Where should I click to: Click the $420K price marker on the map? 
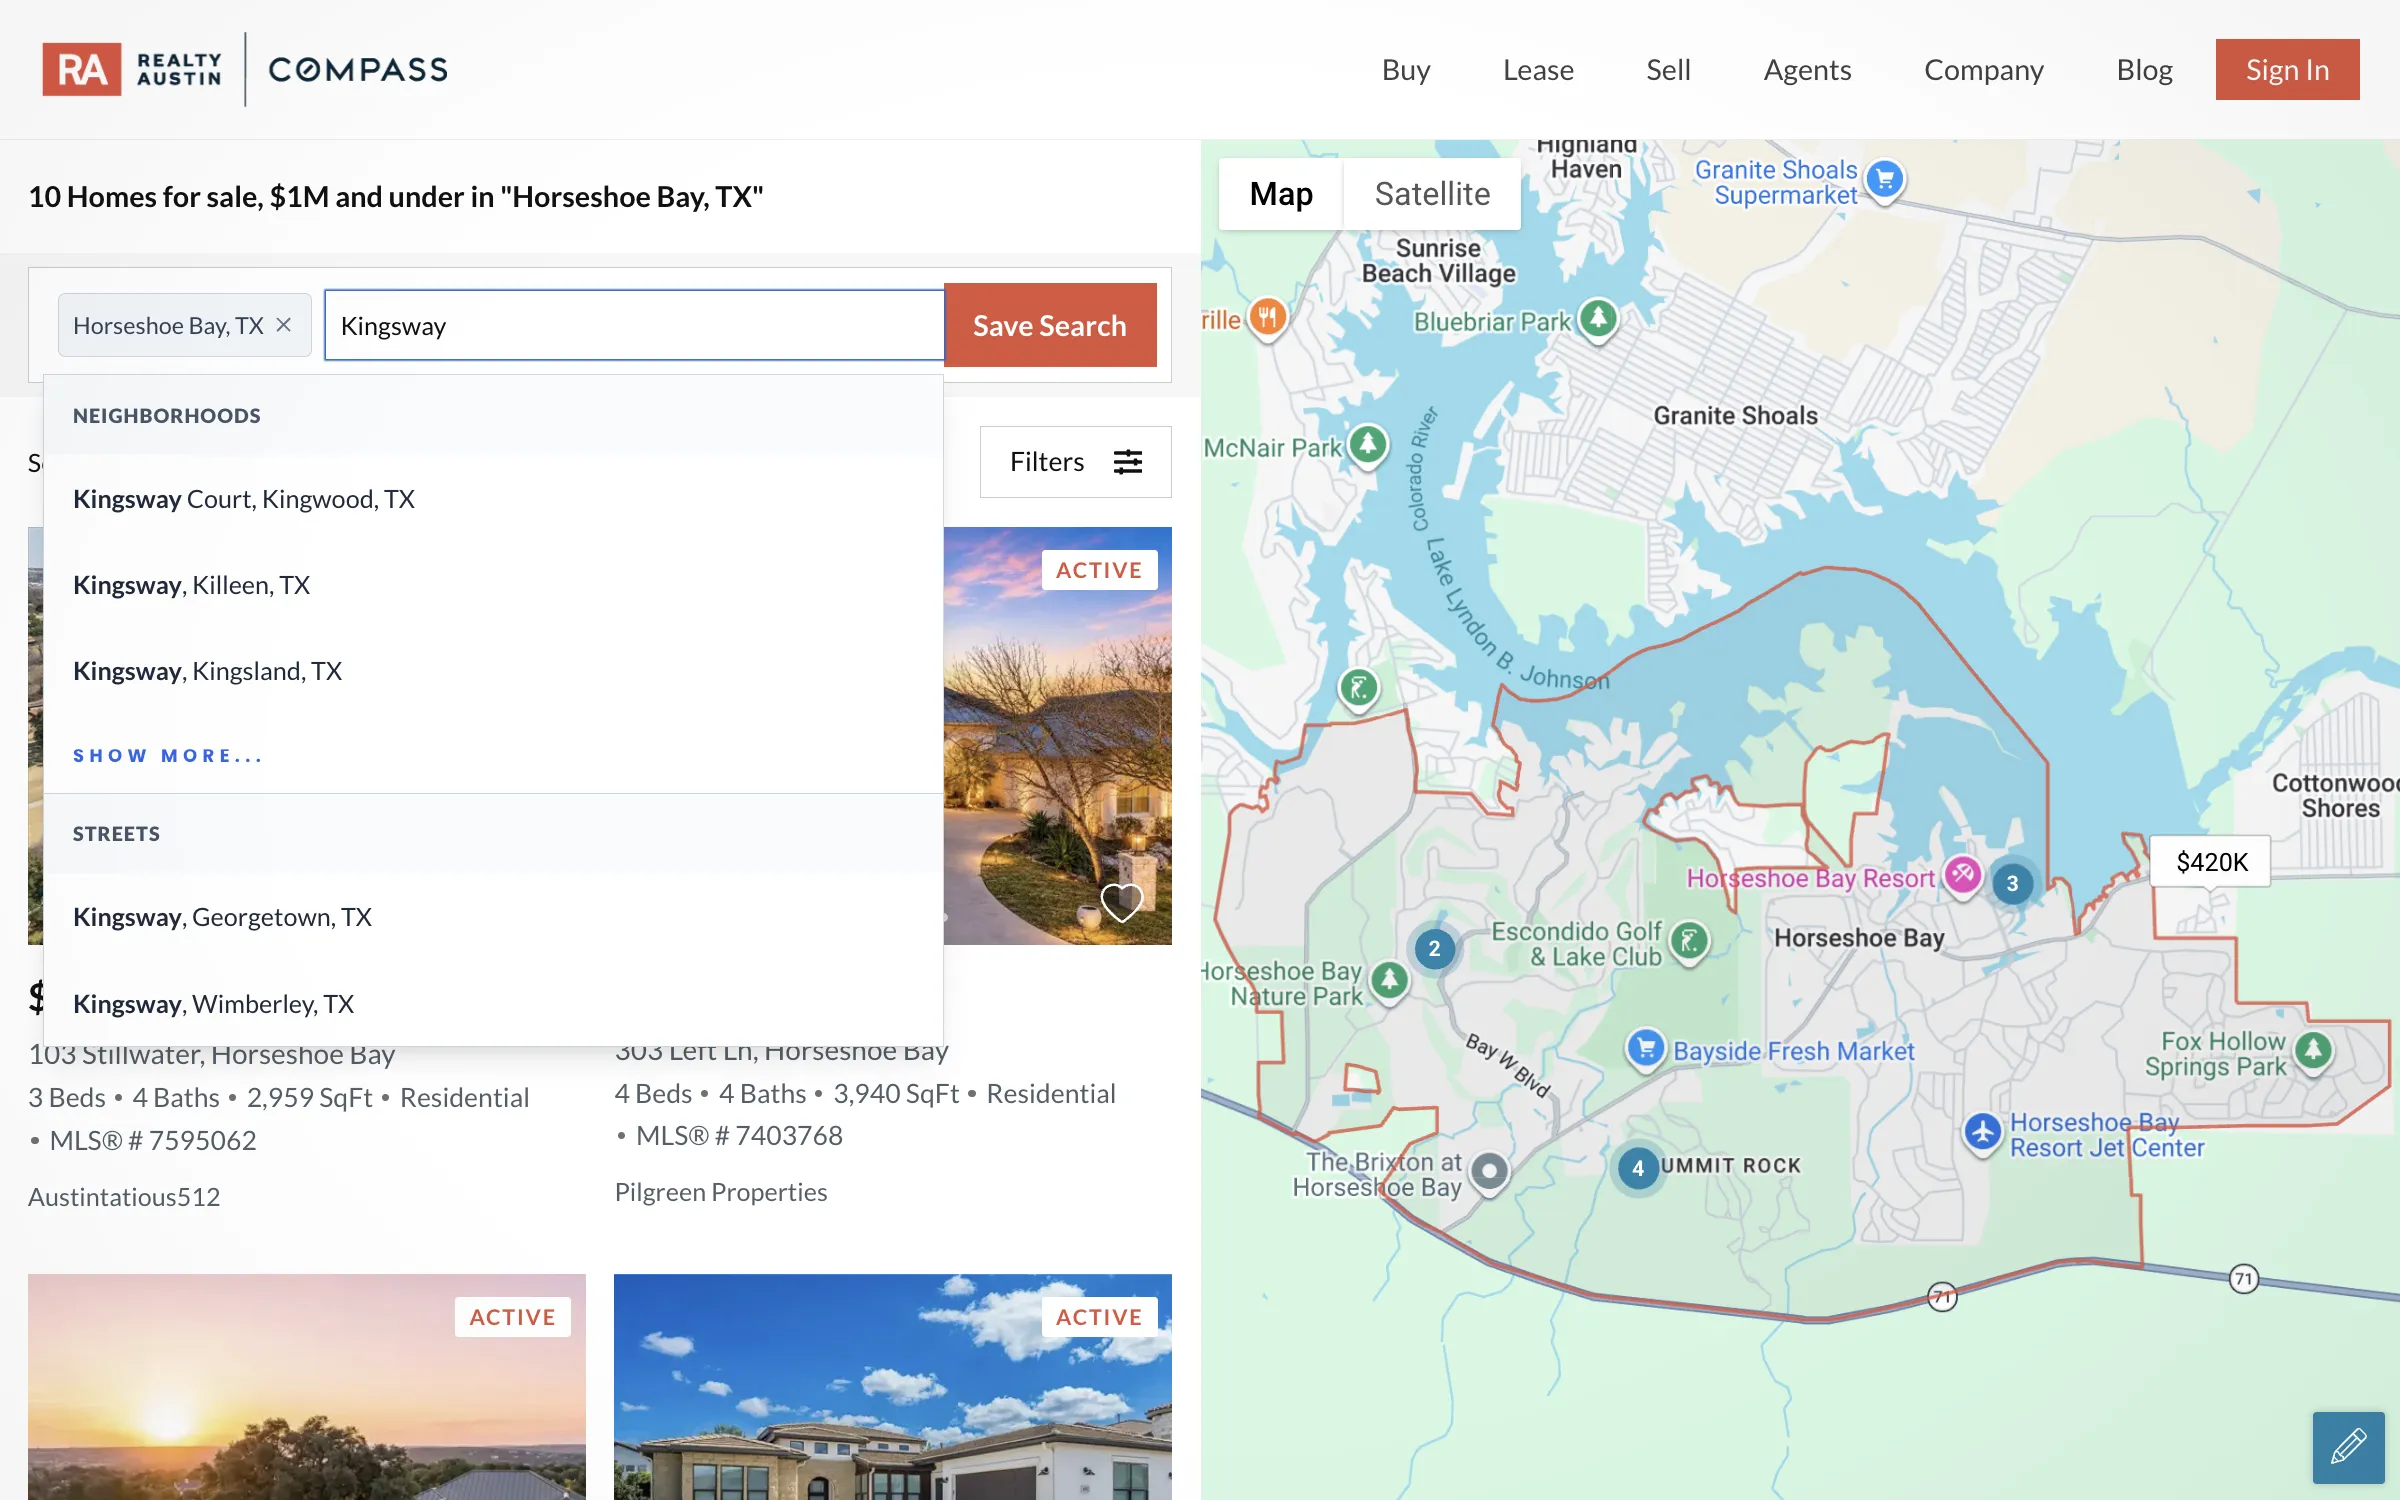click(x=2211, y=862)
